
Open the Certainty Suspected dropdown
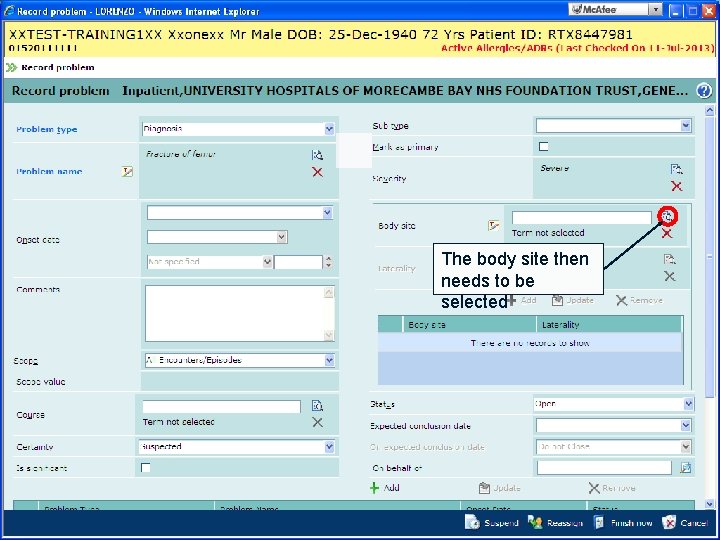pyautogui.click(x=329, y=446)
